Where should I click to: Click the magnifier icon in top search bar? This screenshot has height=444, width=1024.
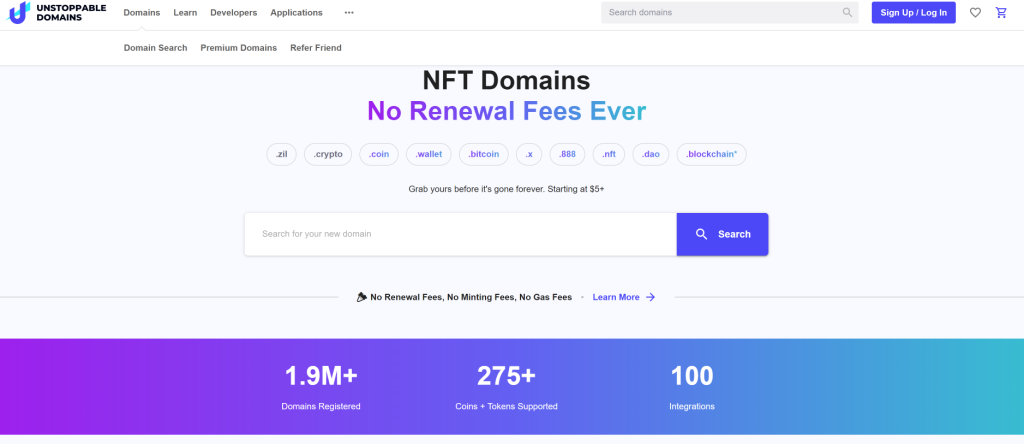coord(847,13)
